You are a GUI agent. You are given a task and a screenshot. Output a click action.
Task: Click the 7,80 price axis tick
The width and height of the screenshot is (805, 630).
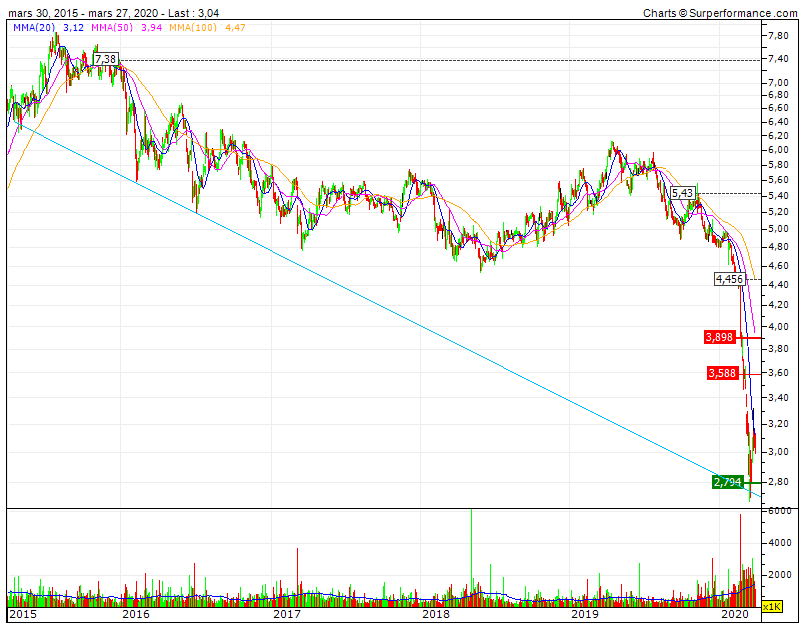[x=778, y=35]
